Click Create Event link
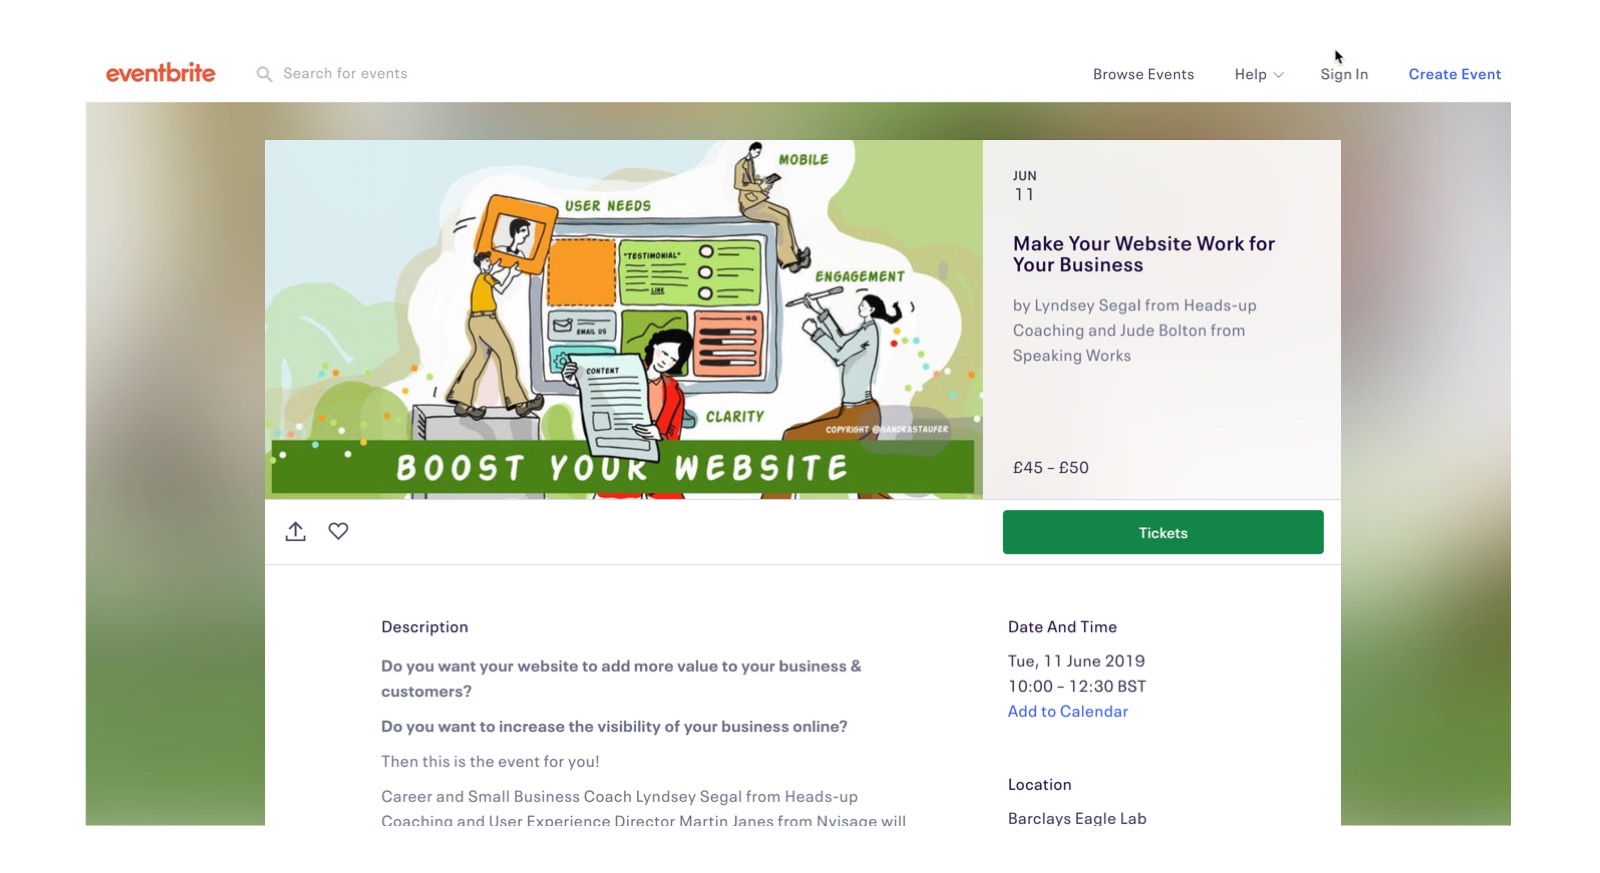This screenshot has height=873, width=1600. tap(1454, 74)
